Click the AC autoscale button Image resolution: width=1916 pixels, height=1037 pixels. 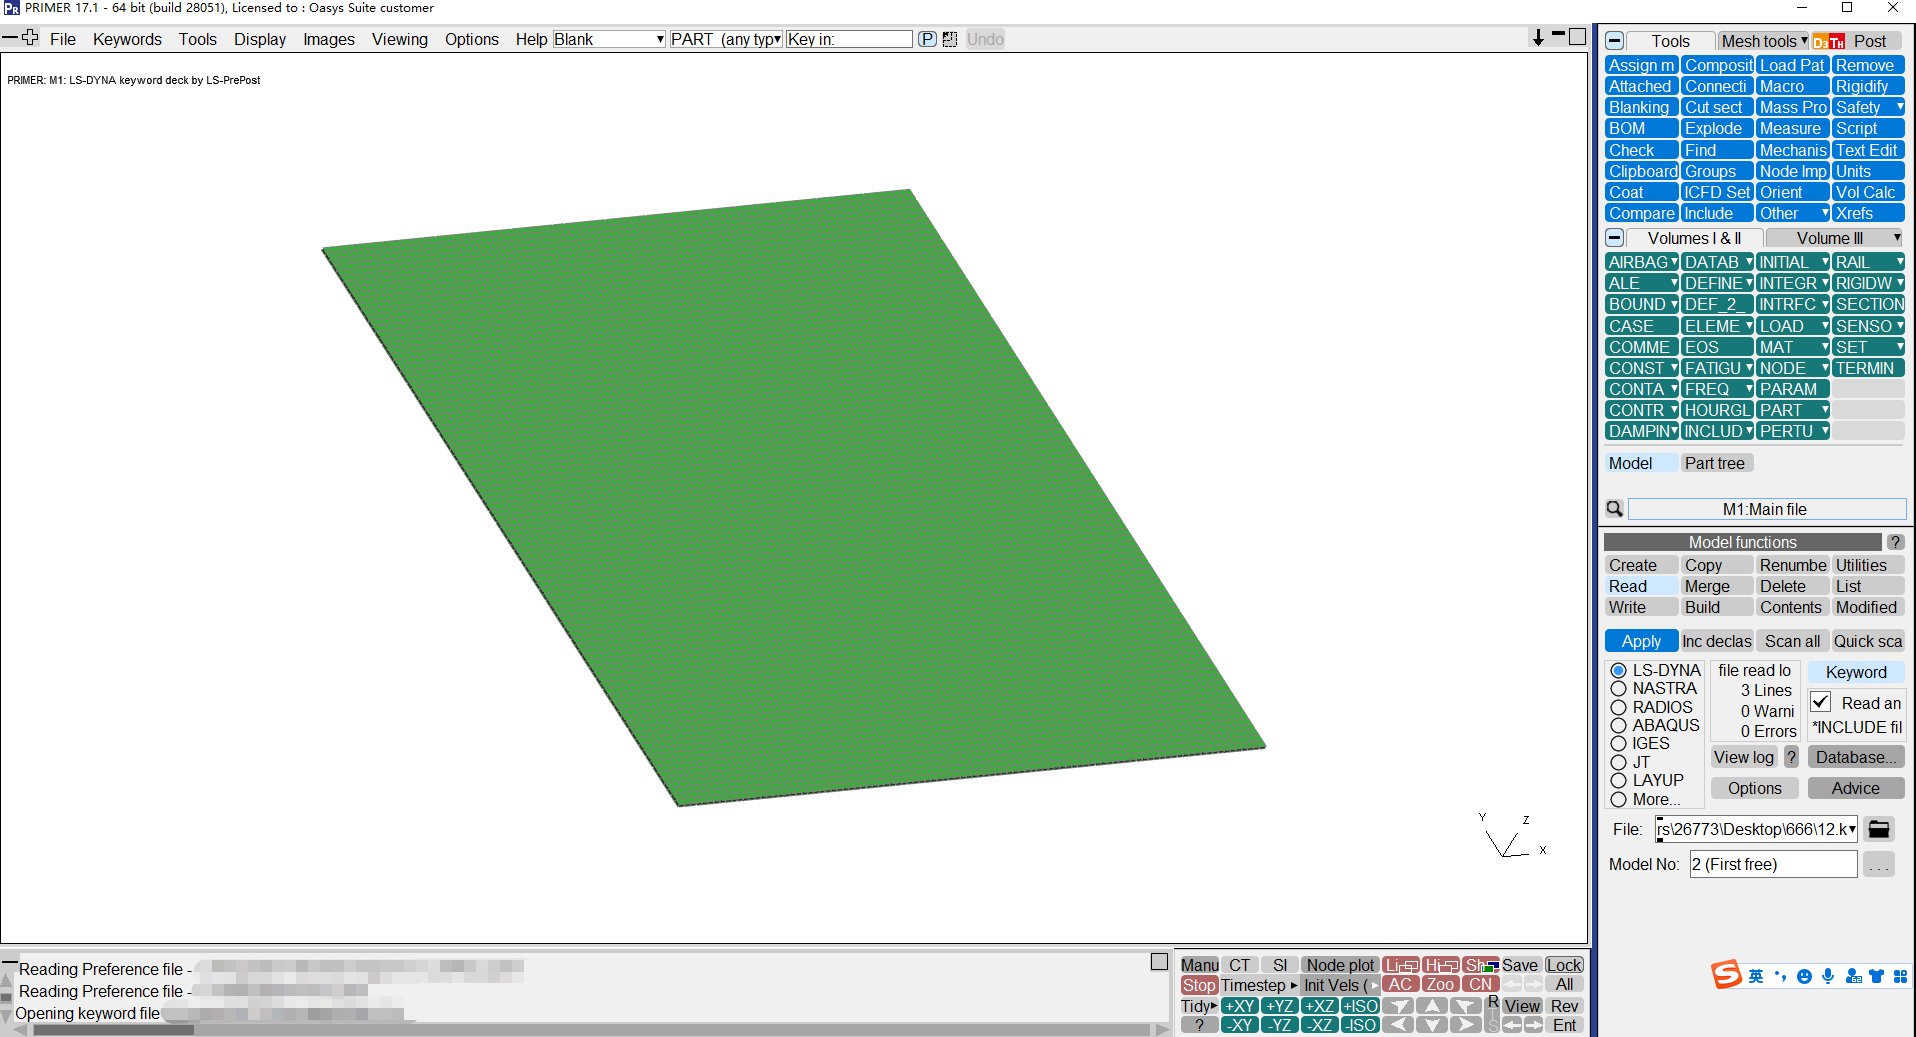coord(1401,985)
